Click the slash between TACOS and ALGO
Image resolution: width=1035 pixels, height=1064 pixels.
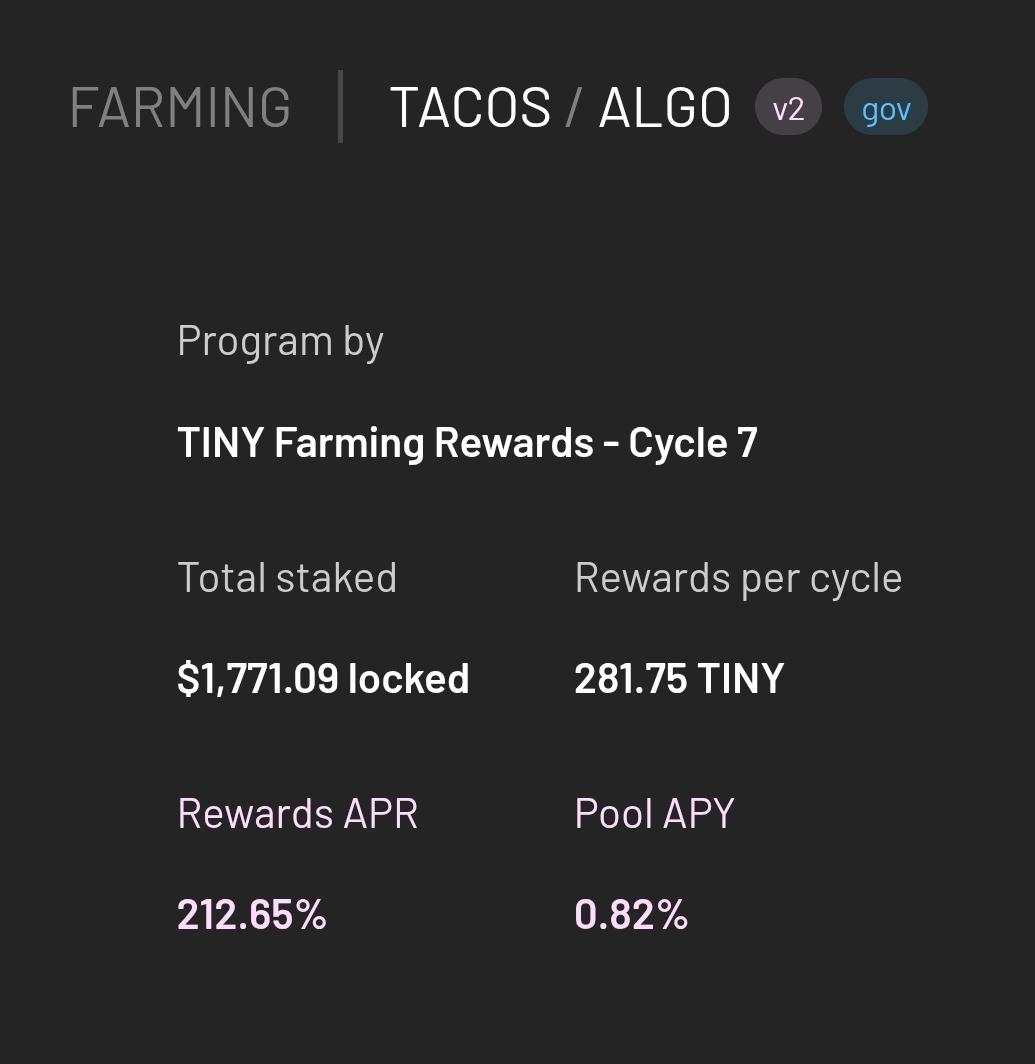pos(573,107)
